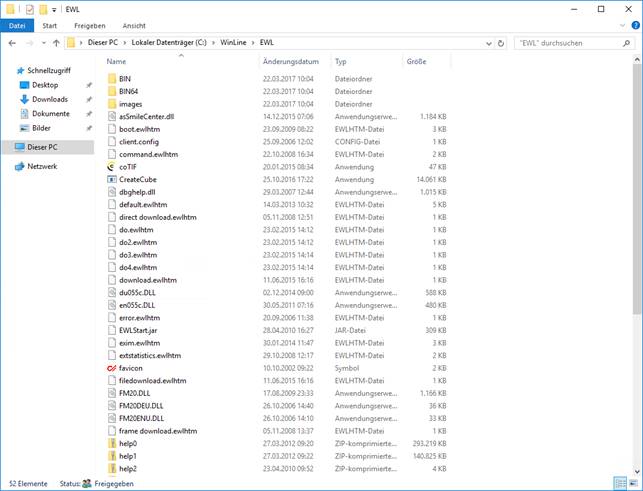Viewport: 643px width, 491px height.
Task: Select the help0 ZIP archive
Action: click(127, 443)
